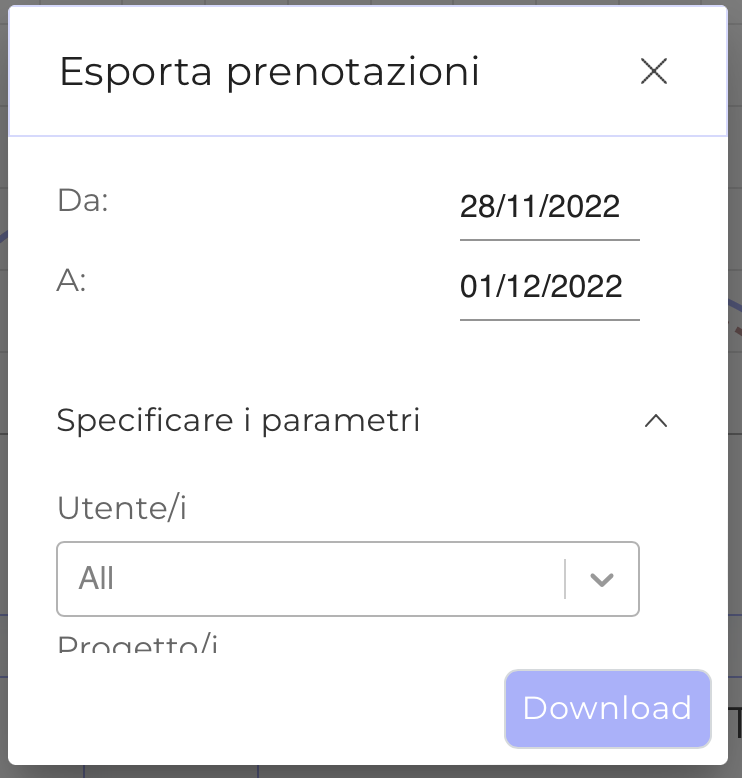The height and width of the screenshot is (778, 742).
Task: Close the Esporta prenotazioni dialog
Action: (654, 71)
